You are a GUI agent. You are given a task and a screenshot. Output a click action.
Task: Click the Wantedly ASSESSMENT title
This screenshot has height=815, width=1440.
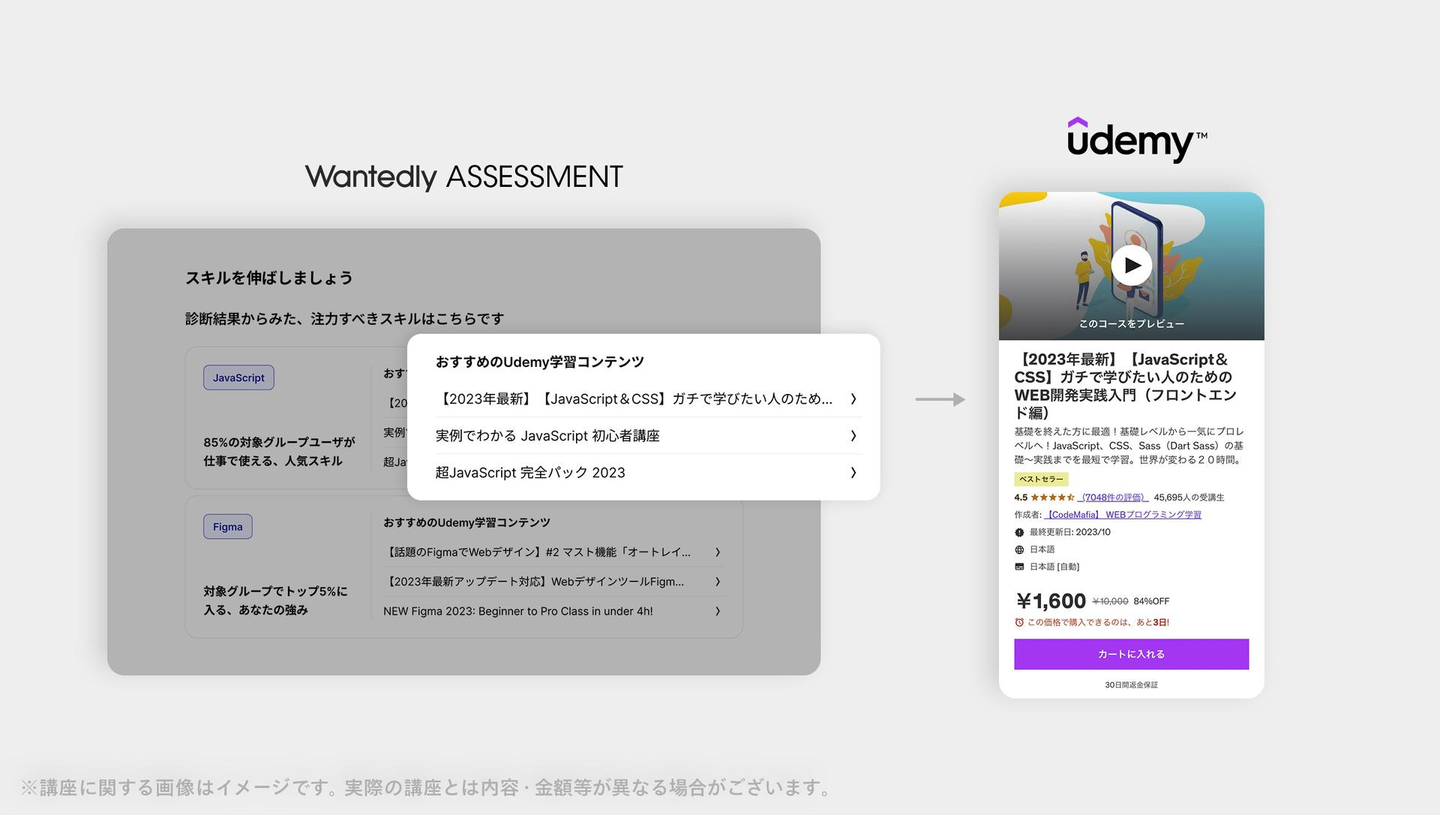(x=464, y=177)
